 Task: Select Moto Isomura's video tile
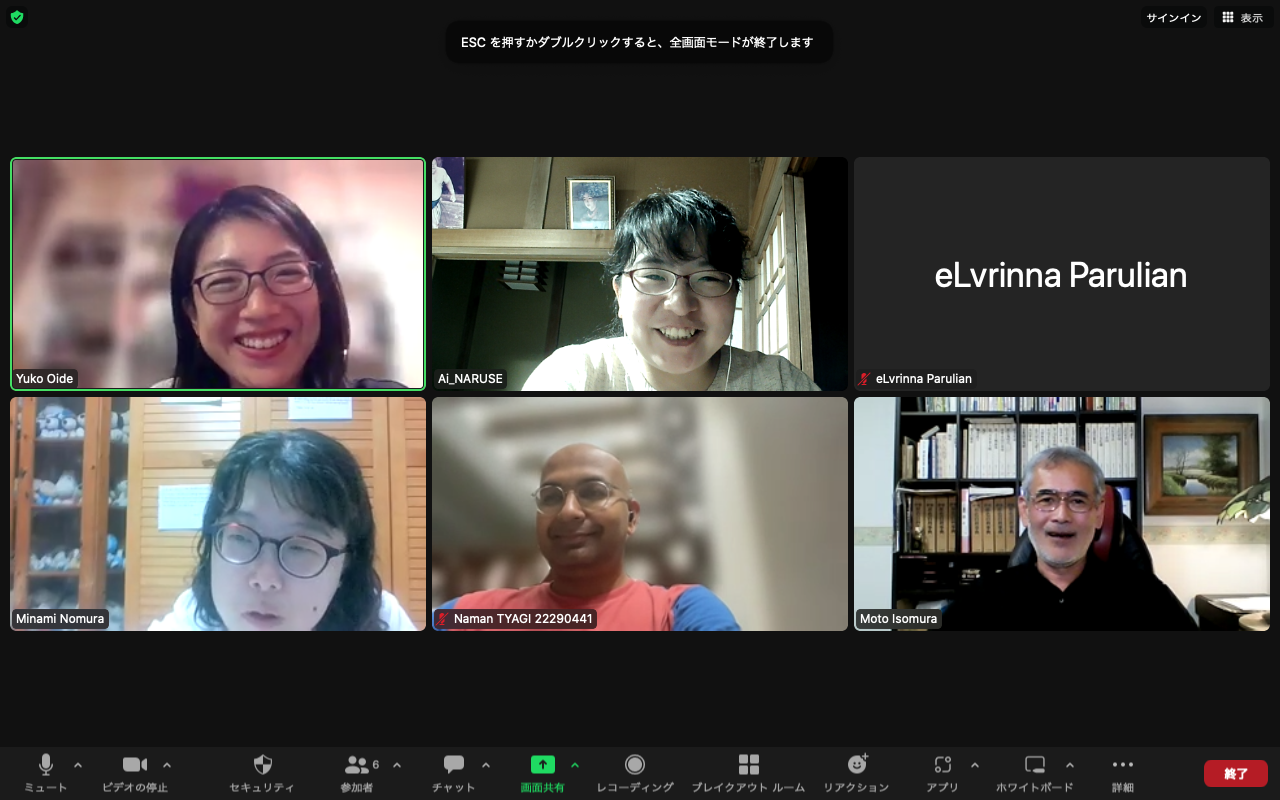tap(1061, 514)
